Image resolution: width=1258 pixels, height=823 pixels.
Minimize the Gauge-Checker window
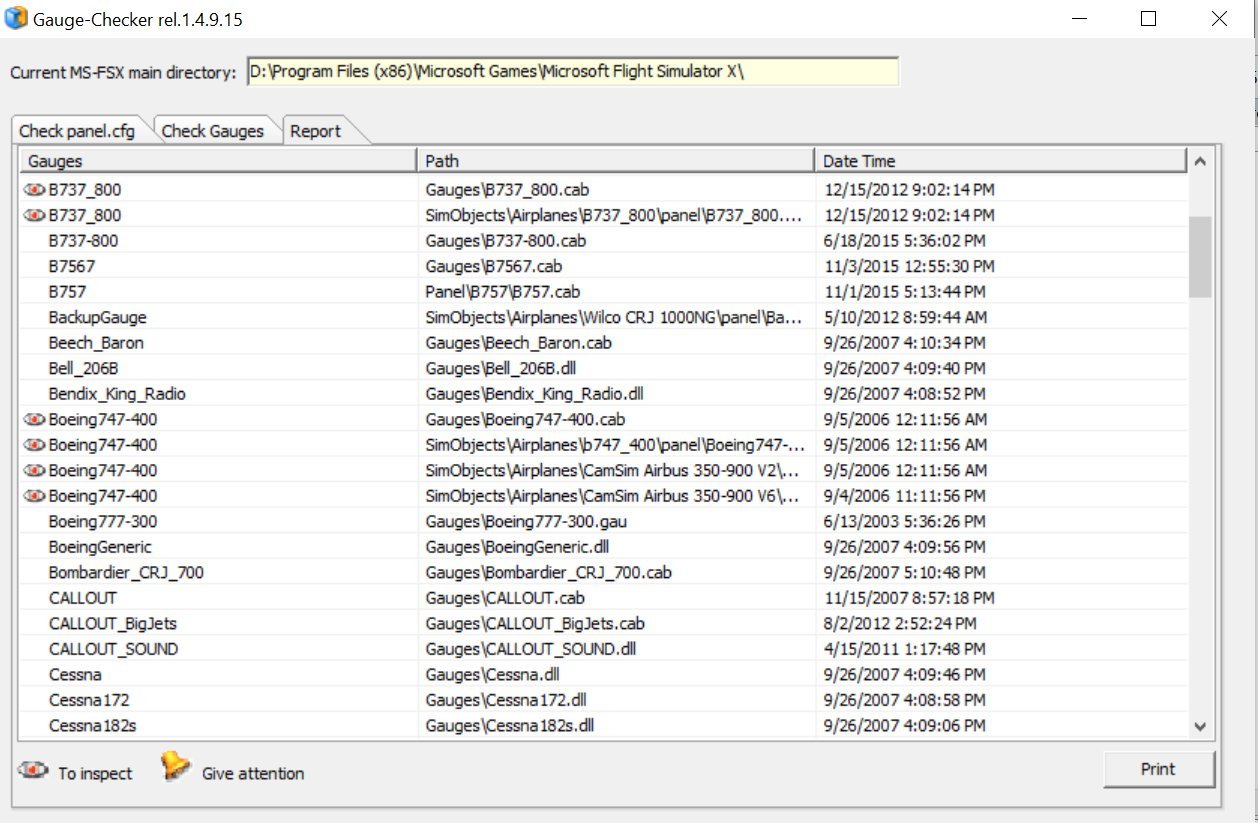(x=1079, y=19)
